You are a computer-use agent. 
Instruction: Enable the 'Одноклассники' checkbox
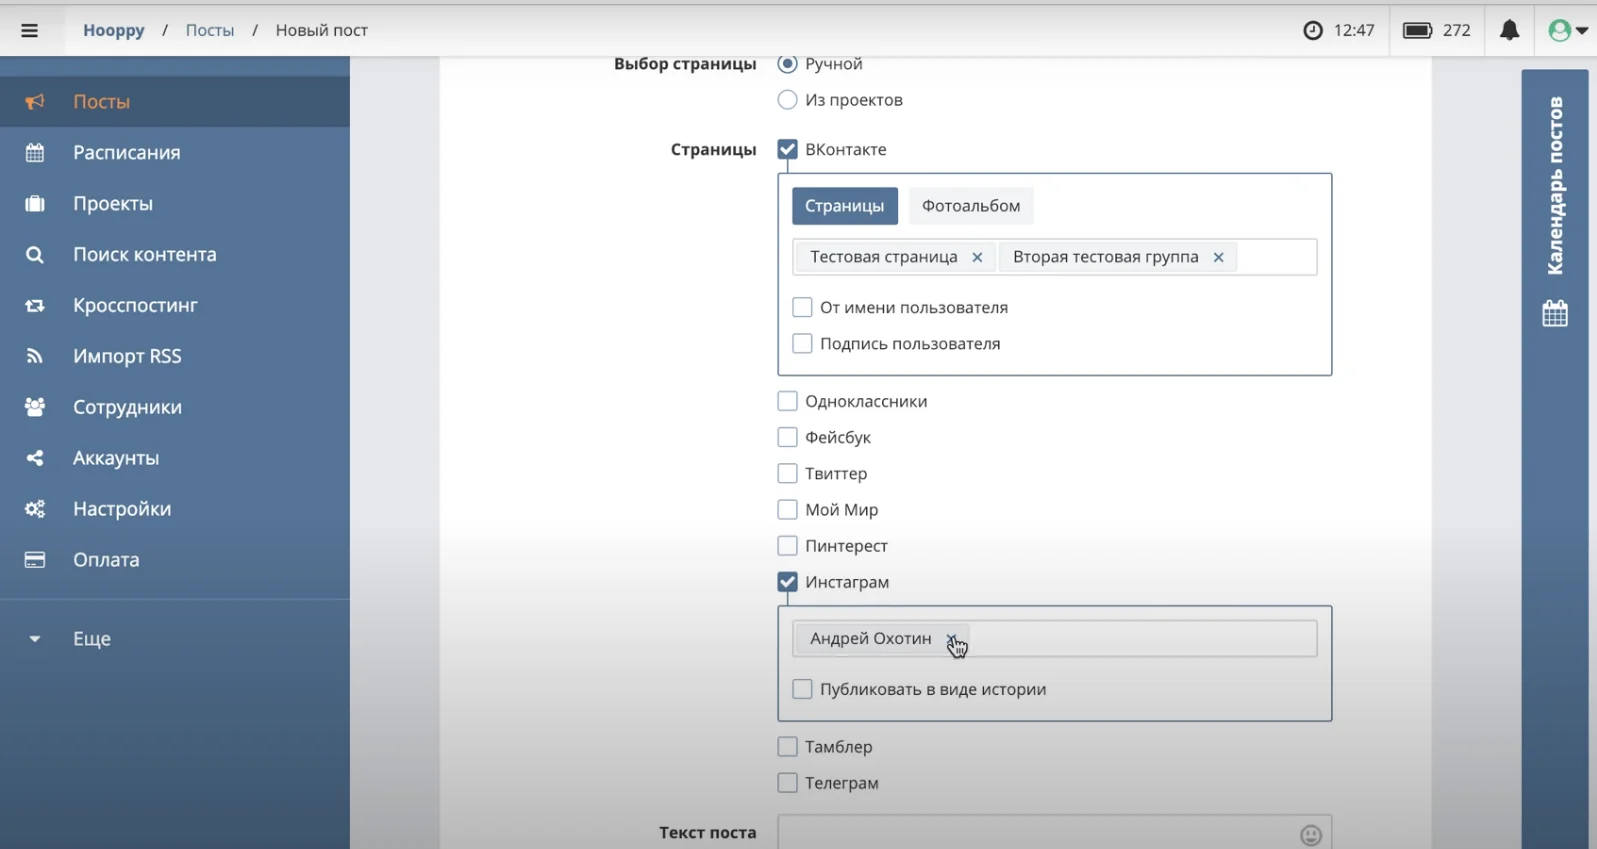point(788,401)
